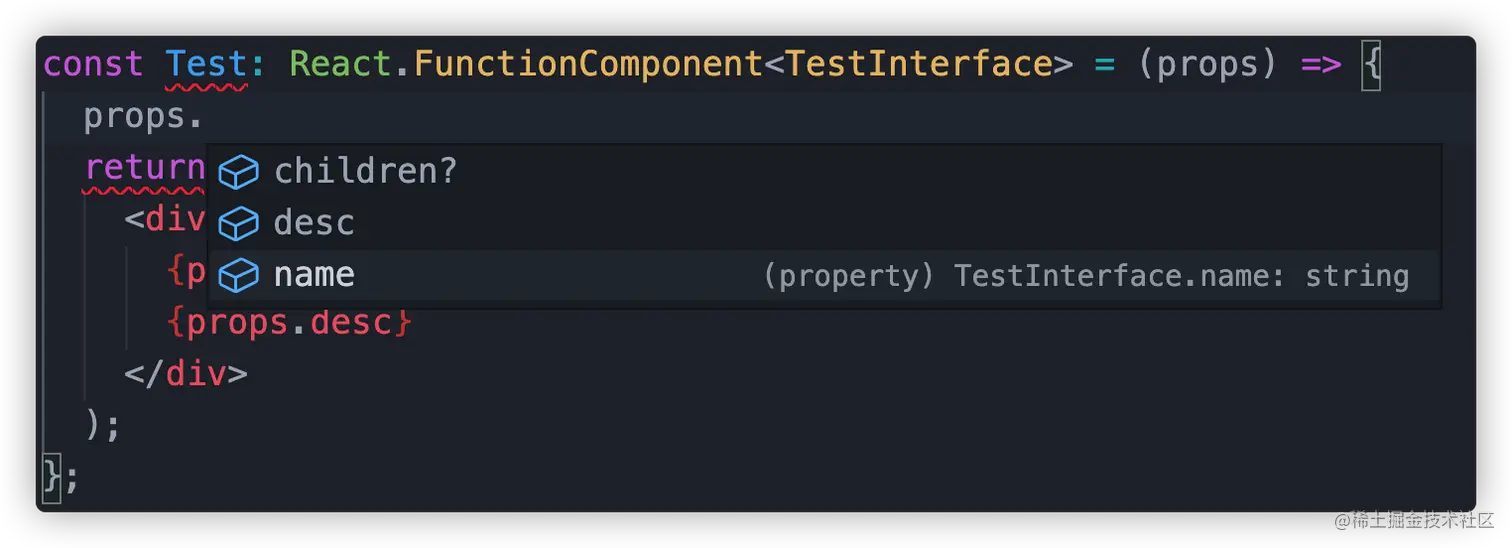
Task: Click the const keyword
Action: [x=93, y=65]
